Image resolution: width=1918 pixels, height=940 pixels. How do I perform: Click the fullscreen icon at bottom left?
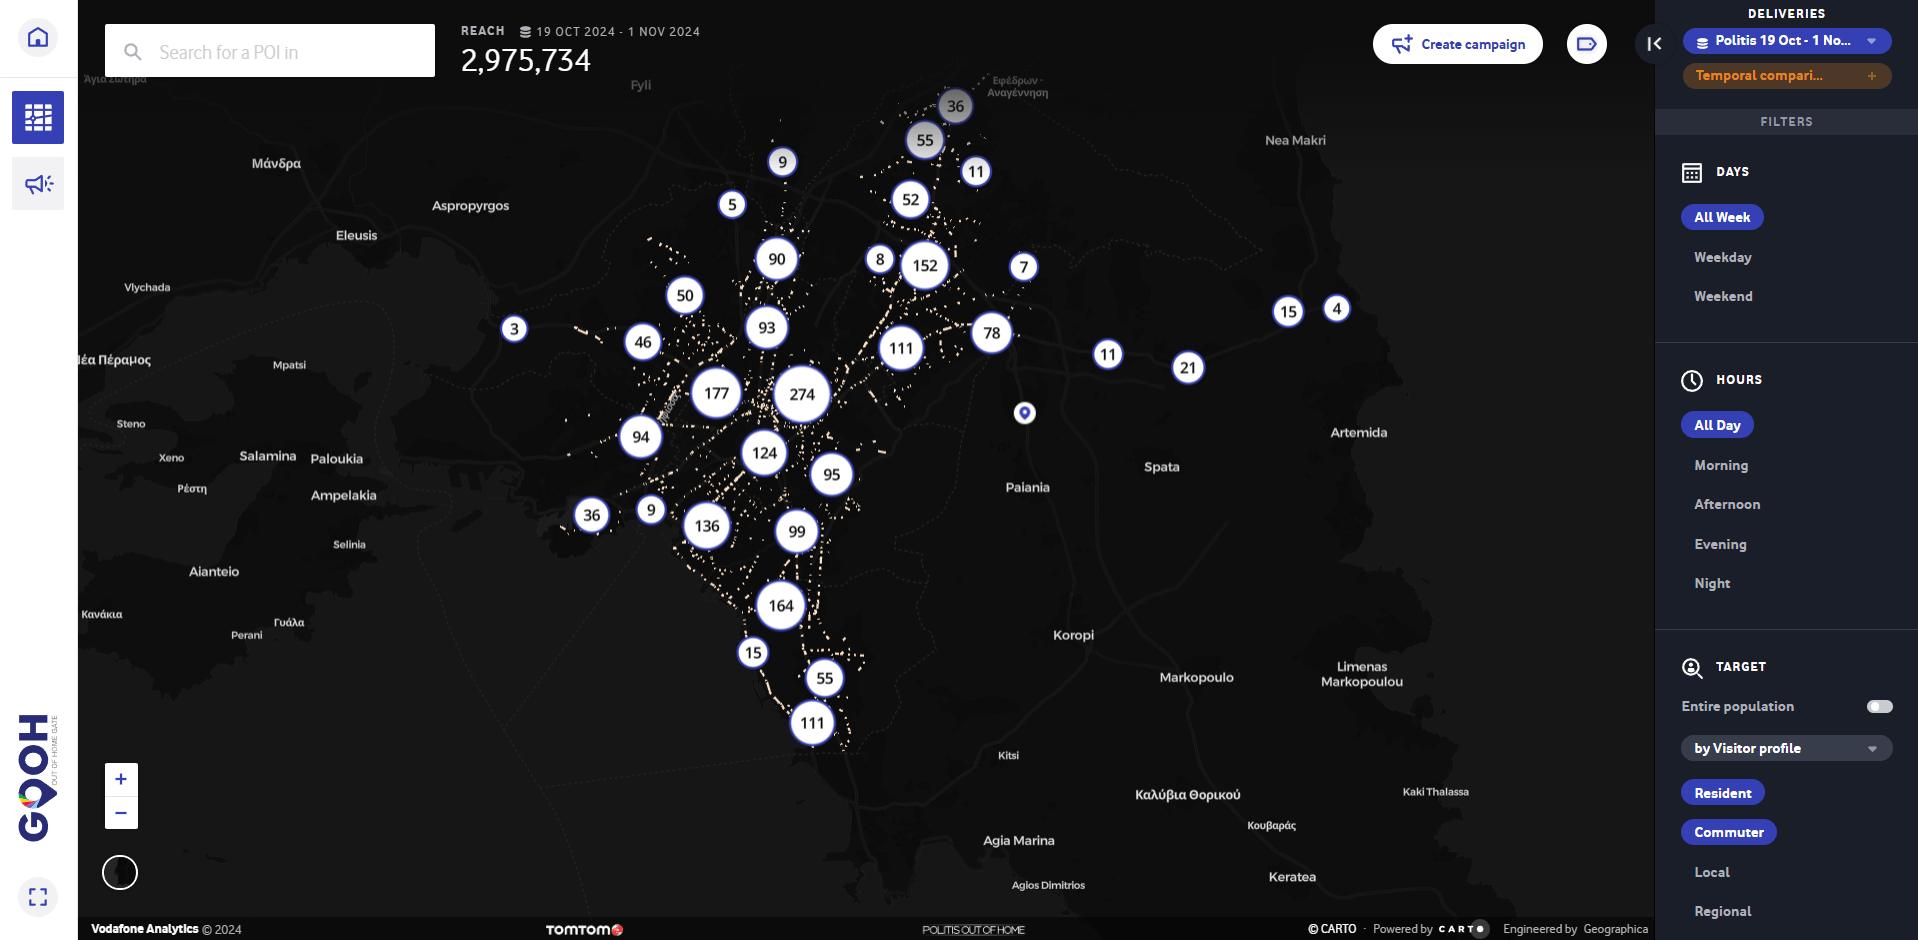pos(38,897)
